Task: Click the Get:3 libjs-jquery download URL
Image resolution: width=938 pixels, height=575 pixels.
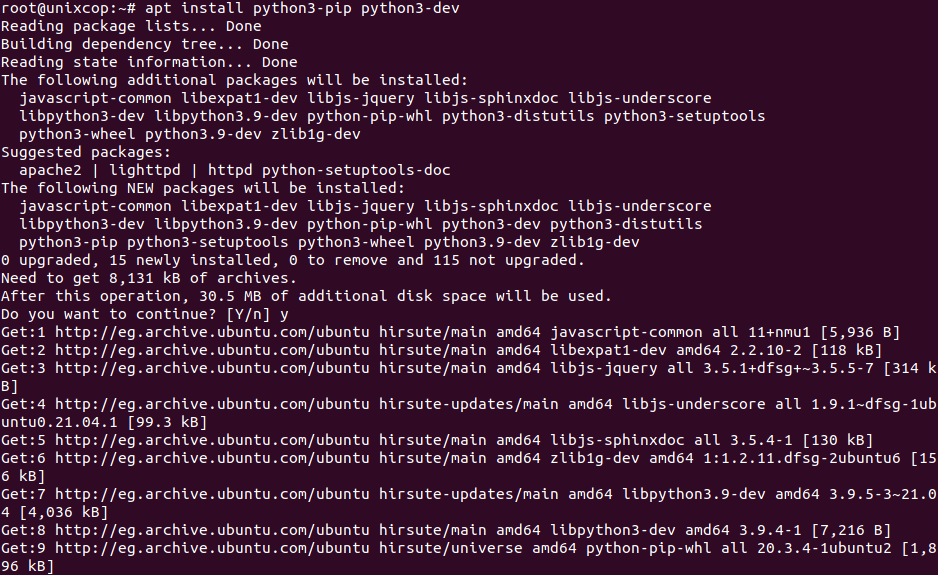Action: point(212,368)
